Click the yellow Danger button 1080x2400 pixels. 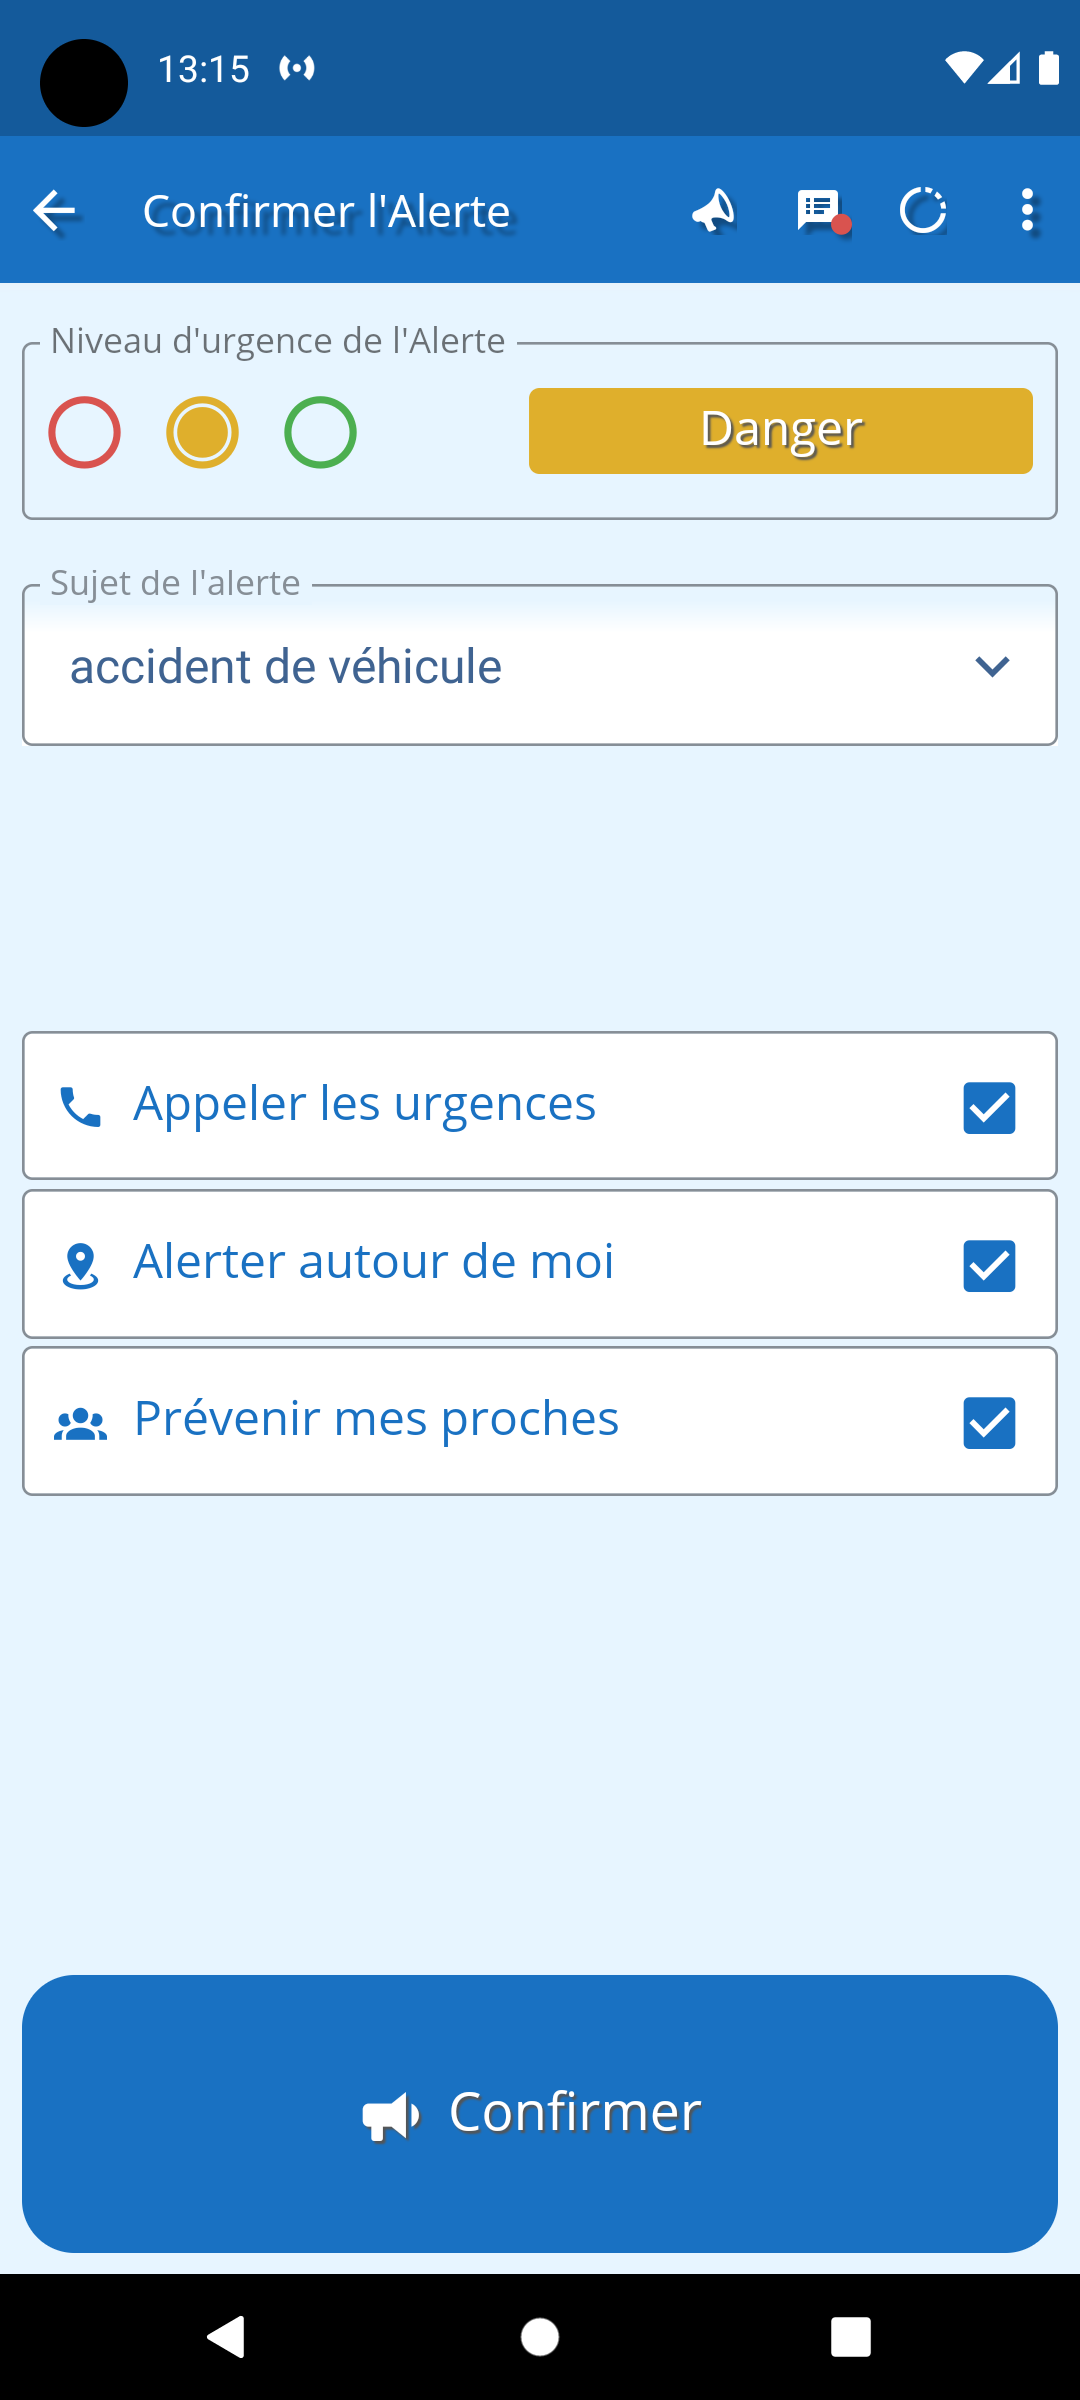(780, 431)
